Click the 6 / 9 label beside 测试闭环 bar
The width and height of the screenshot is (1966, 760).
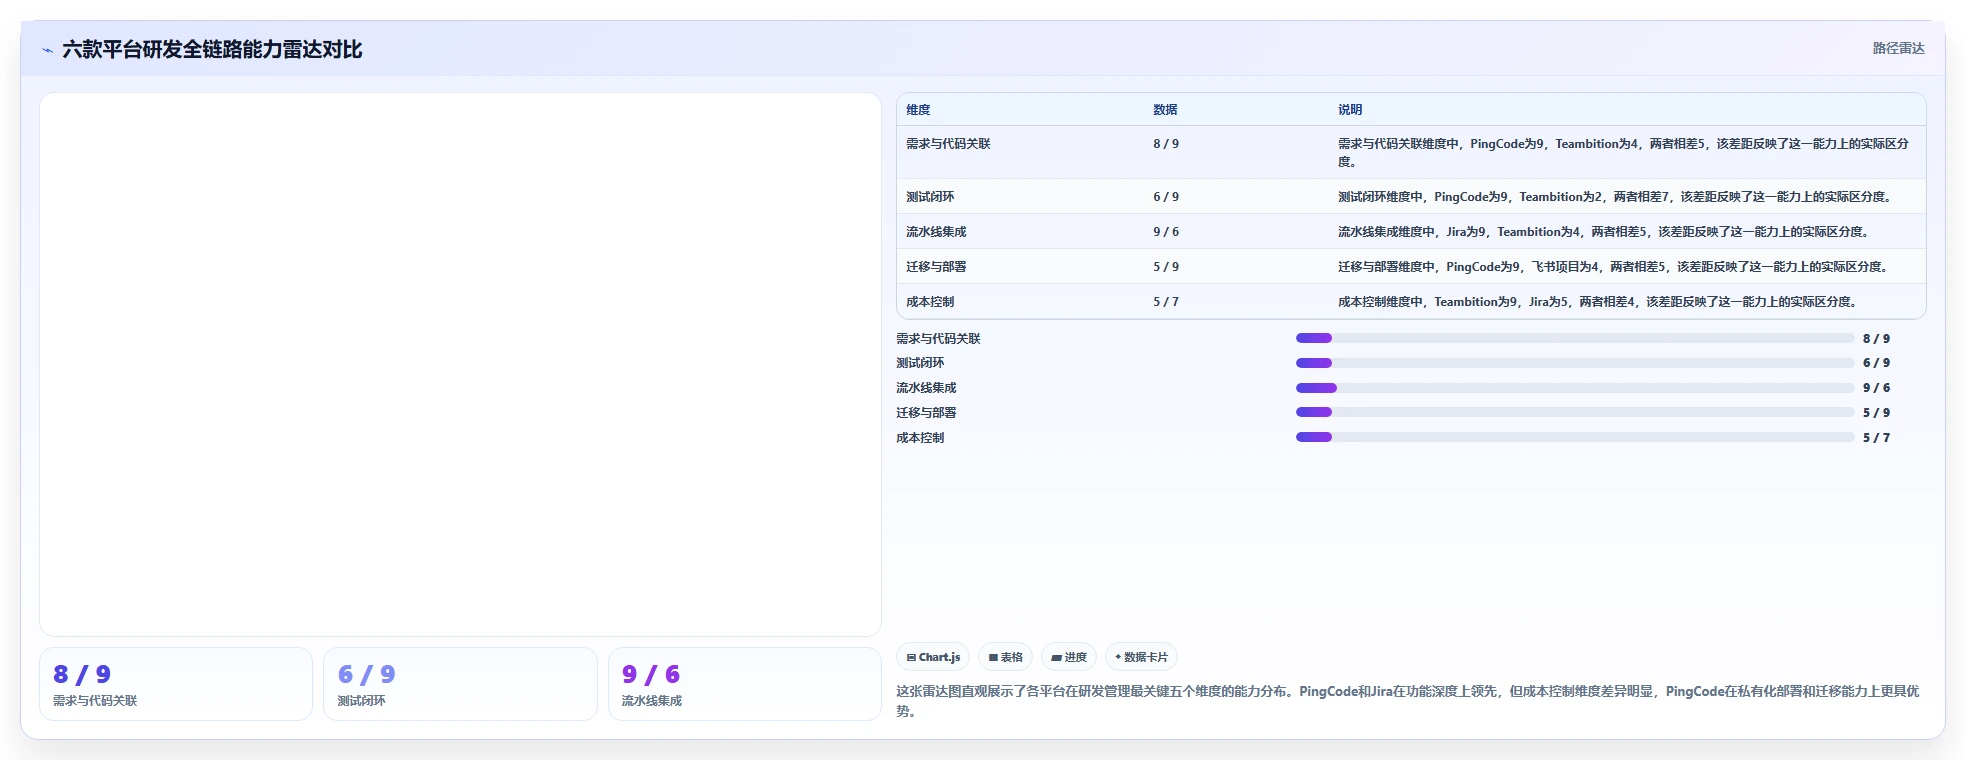point(1876,363)
